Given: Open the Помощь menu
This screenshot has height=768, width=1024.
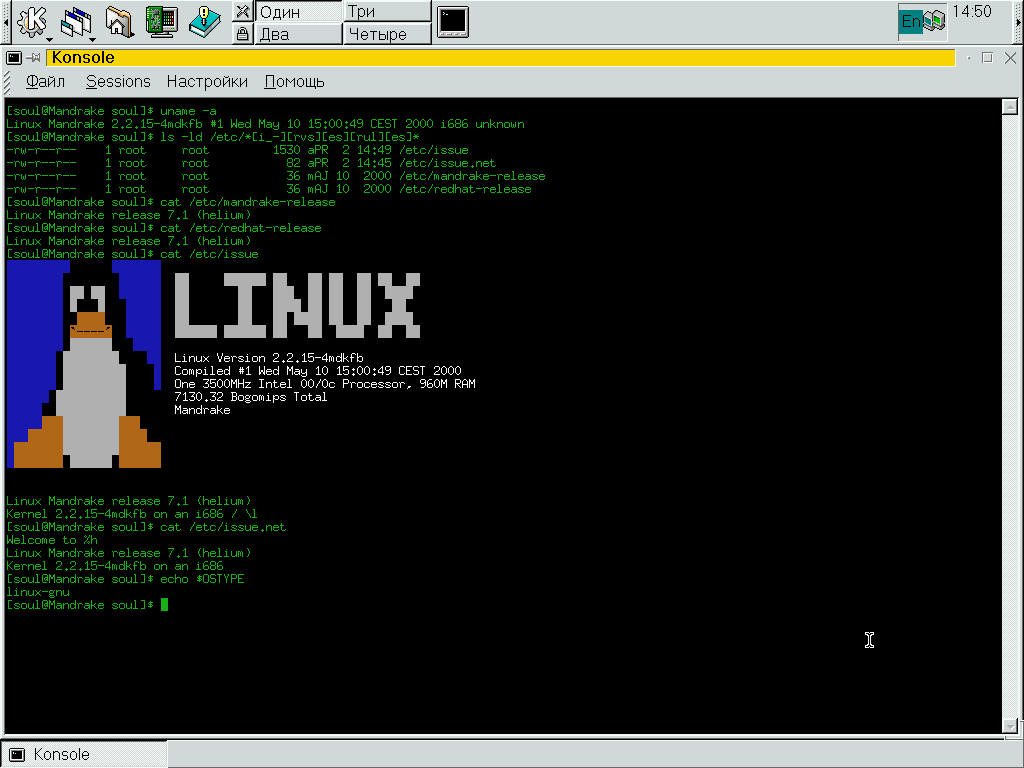Looking at the screenshot, I should (x=295, y=82).
